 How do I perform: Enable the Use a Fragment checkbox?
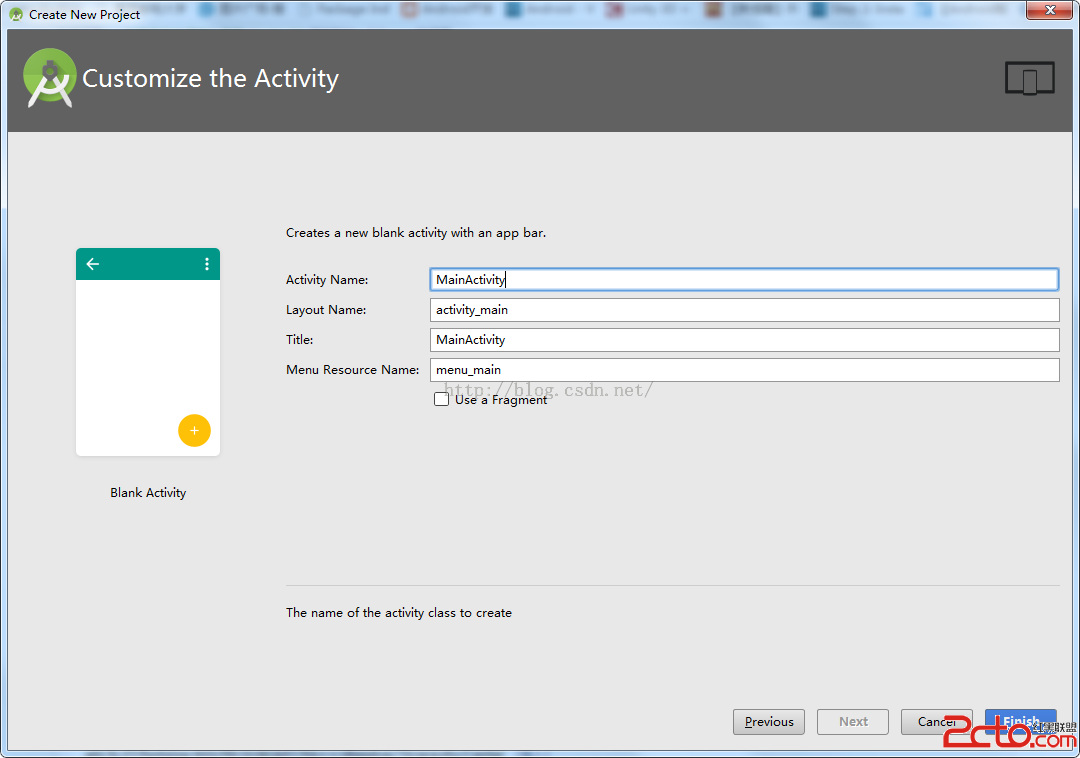click(x=441, y=399)
